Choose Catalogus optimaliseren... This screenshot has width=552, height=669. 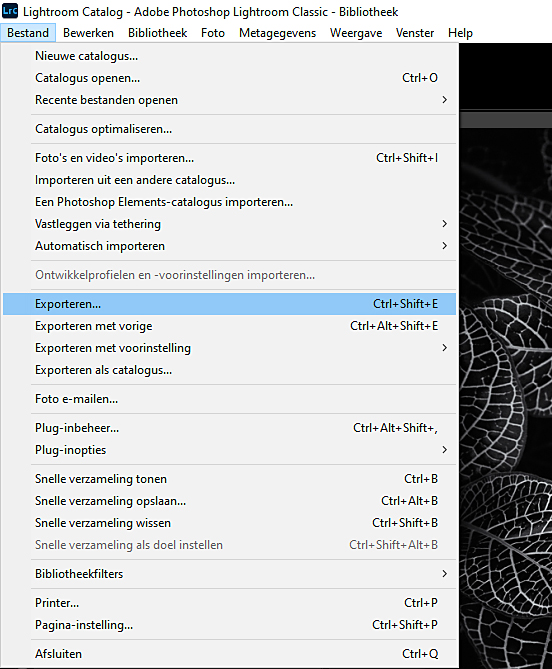230,129
